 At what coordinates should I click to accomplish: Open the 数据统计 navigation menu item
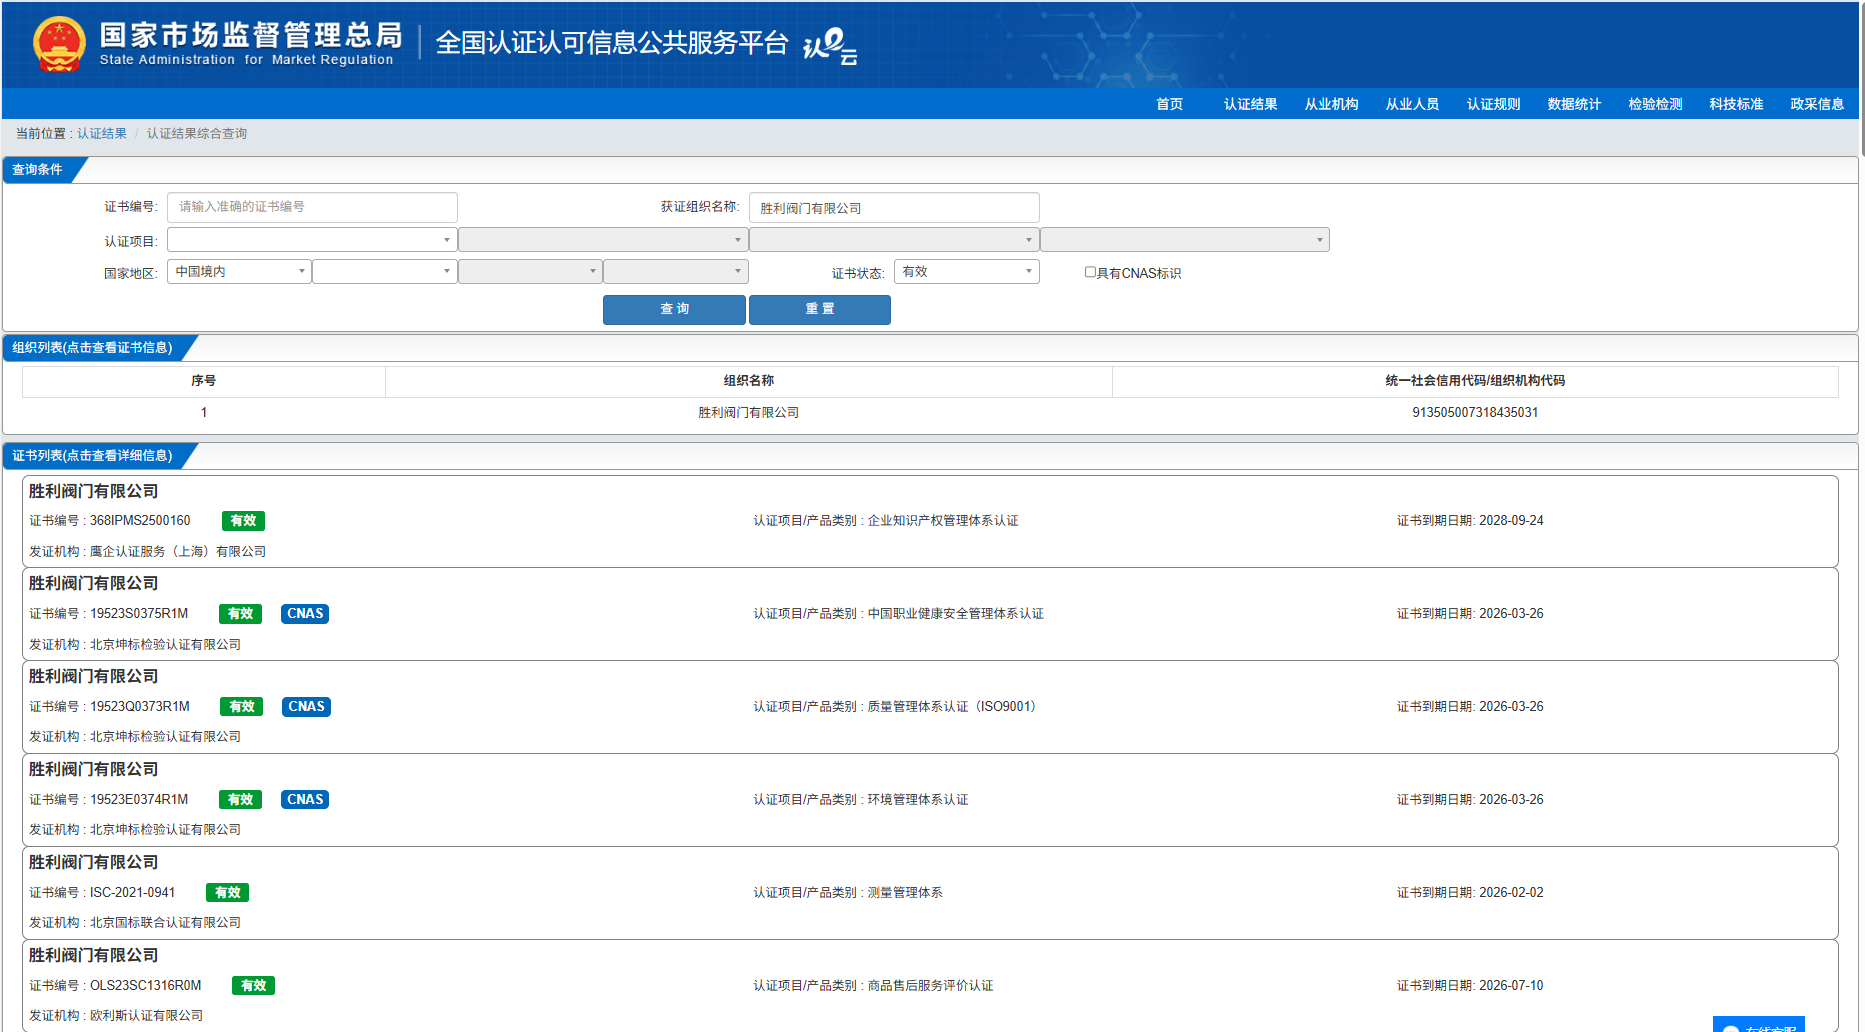point(1574,104)
